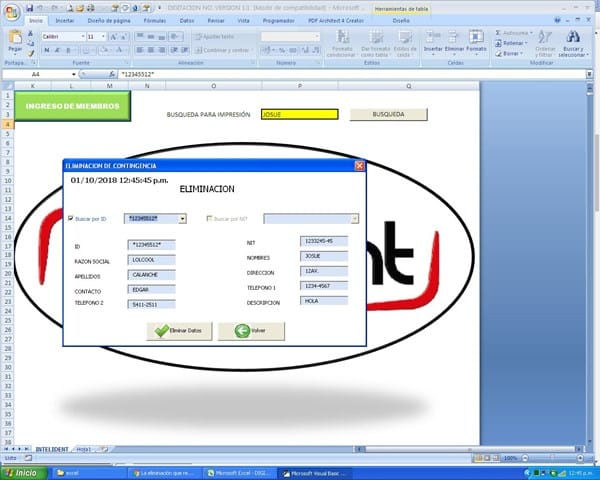Viewport: 600px width, 480px height.
Task: Click the Excel help icon
Action: tap(558, 20)
